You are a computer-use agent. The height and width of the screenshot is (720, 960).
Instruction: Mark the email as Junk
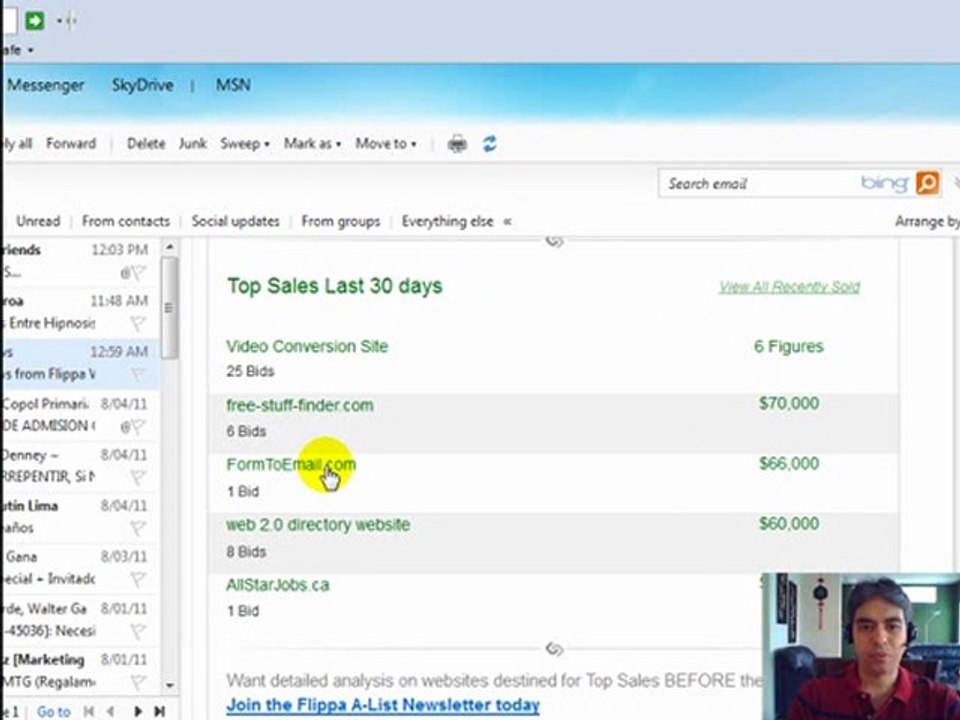[x=192, y=144]
